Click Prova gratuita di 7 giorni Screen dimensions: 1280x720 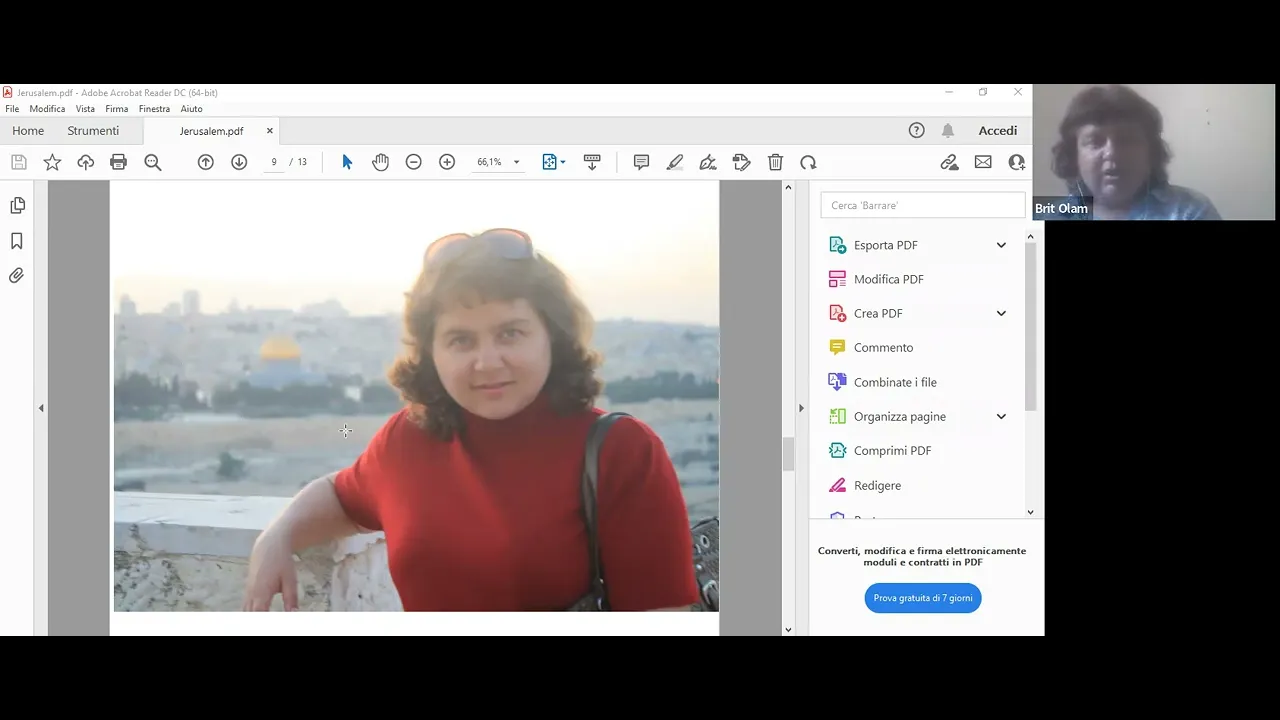(x=923, y=598)
